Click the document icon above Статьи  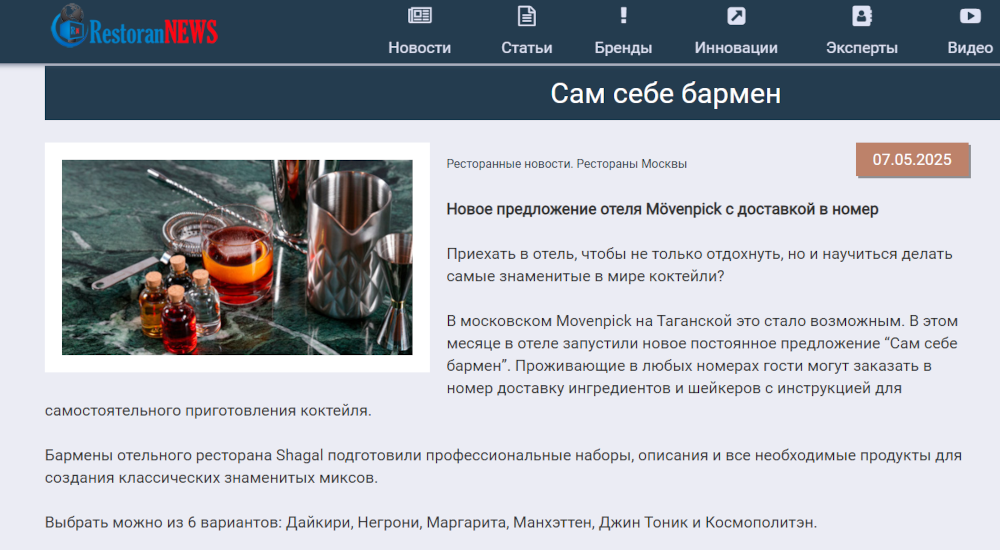pos(526,15)
